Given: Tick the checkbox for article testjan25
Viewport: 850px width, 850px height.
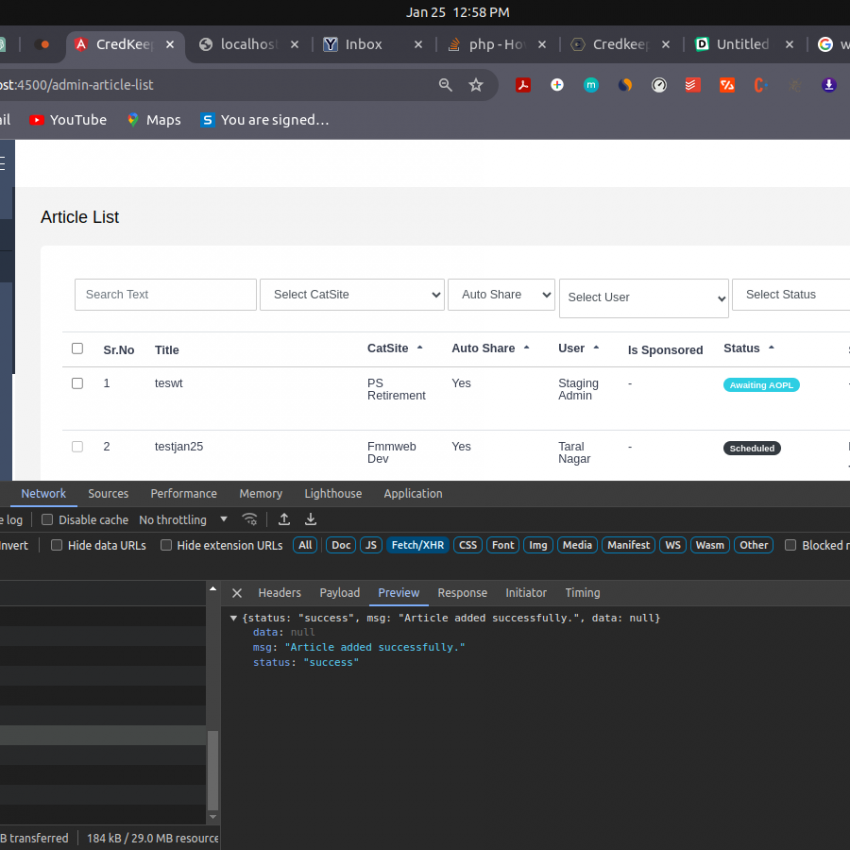Looking at the screenshot, I should pos(78,447).
